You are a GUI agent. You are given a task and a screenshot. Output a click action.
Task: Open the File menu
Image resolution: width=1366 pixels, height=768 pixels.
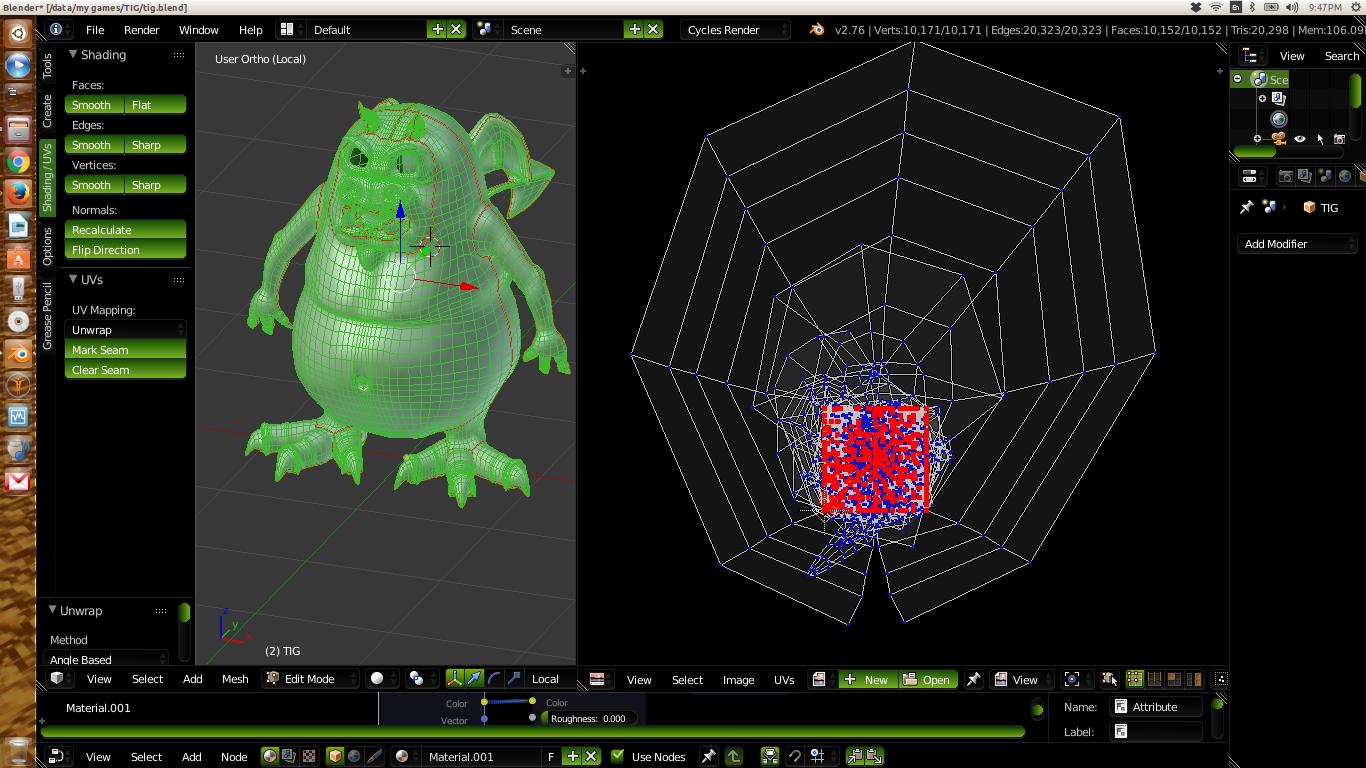coord(95,29)
